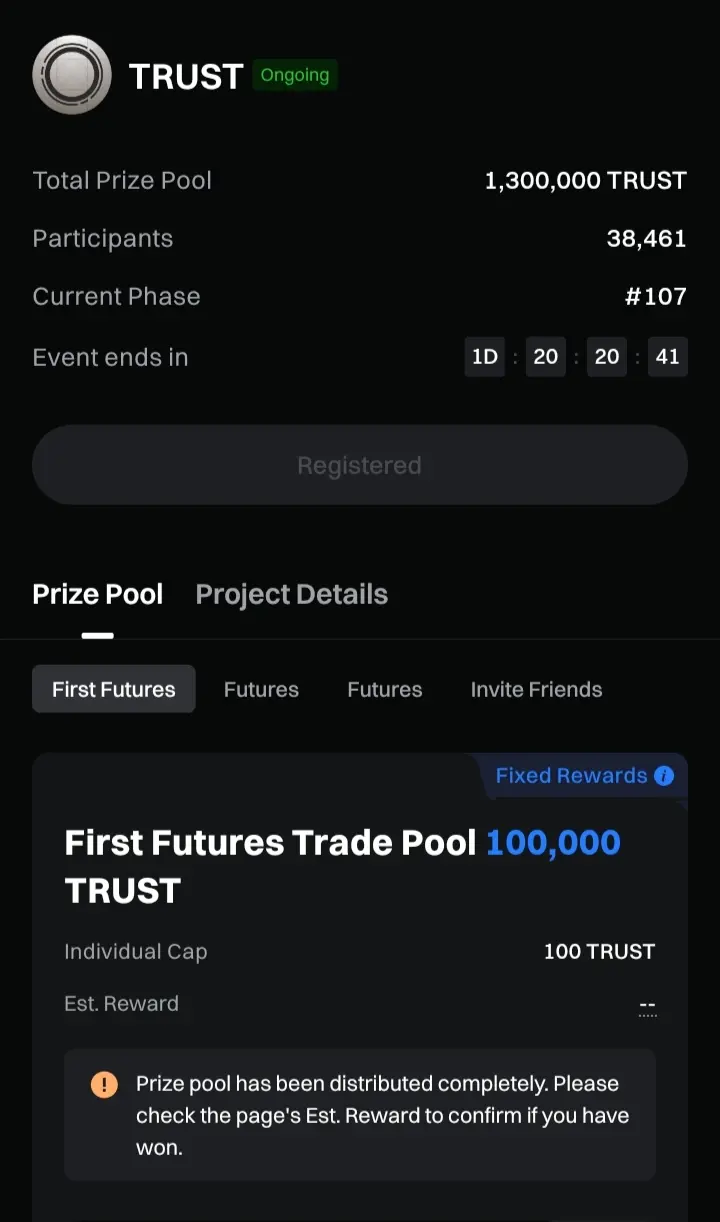Click the Fixed Rewards label
The image size is (720, 1222).
pyautogui.click(x=571, y=776)
